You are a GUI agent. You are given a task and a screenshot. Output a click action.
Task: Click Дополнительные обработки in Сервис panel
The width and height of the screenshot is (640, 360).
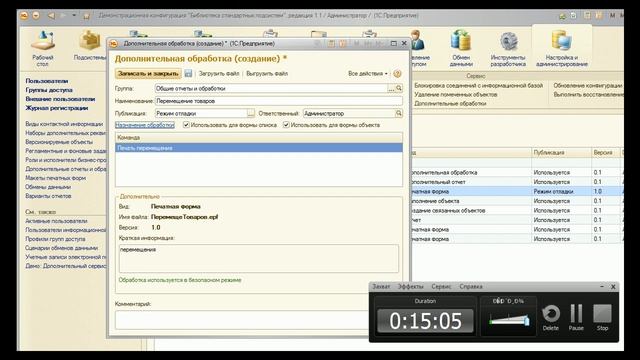coord(450,103)
